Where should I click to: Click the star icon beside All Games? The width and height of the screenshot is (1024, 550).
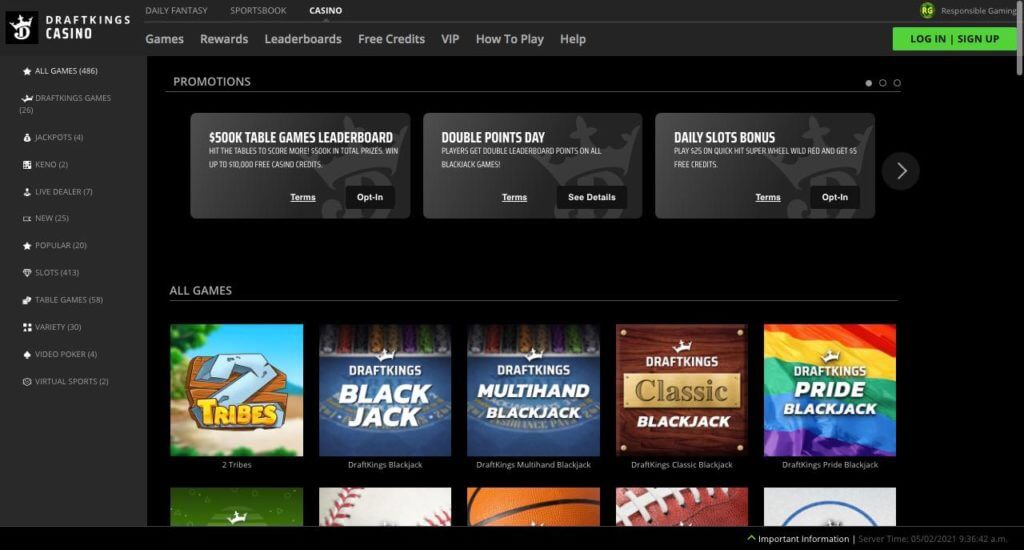point(27,71)
